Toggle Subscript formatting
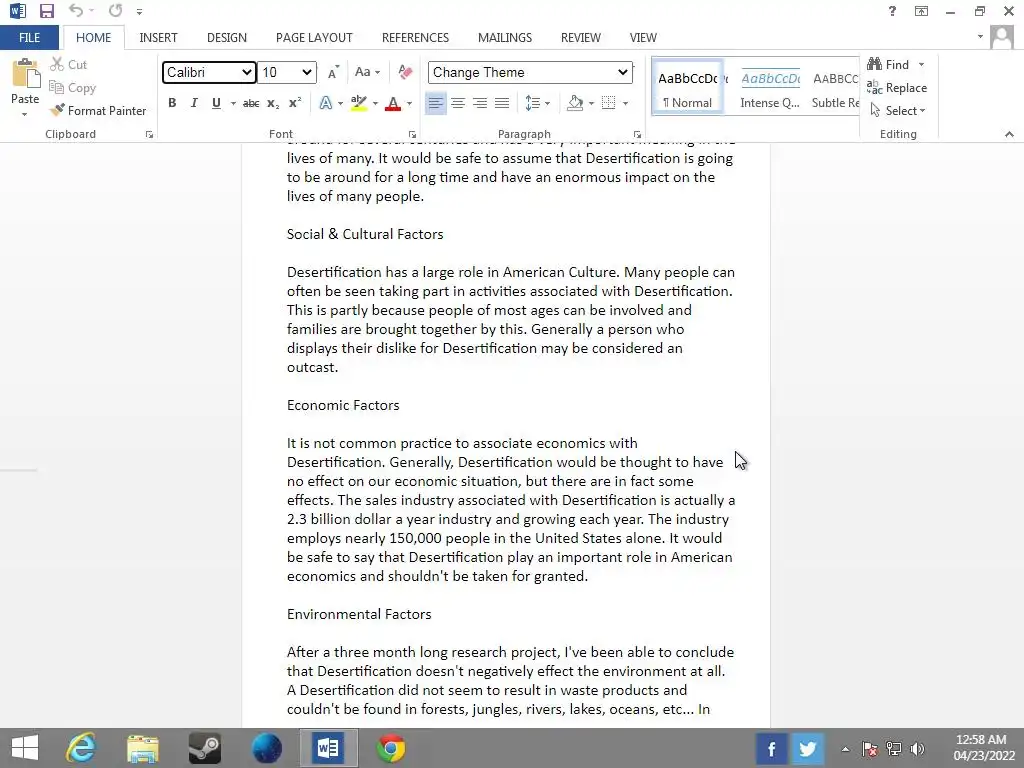The height and width of the screenshot is (768, 1024). (273, 103)
